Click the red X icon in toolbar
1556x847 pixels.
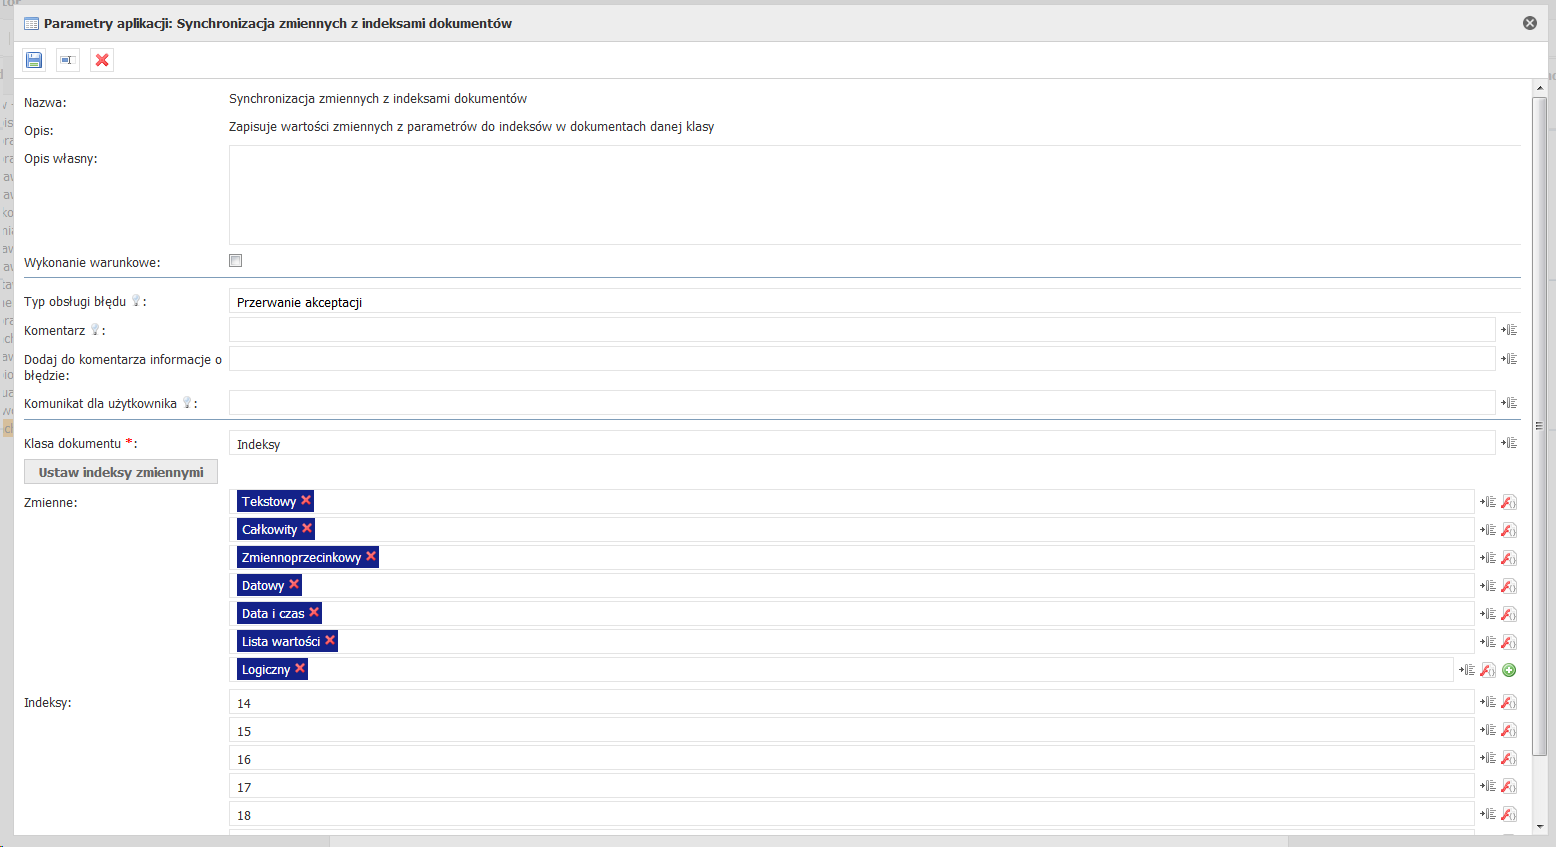(102, 60)
